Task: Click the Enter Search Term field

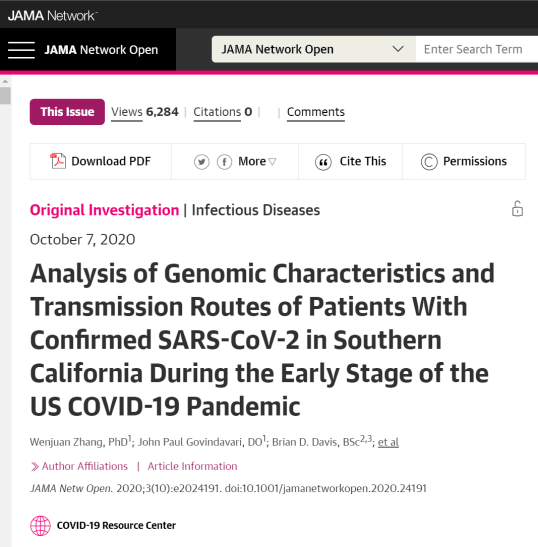Action: [477, 49]
